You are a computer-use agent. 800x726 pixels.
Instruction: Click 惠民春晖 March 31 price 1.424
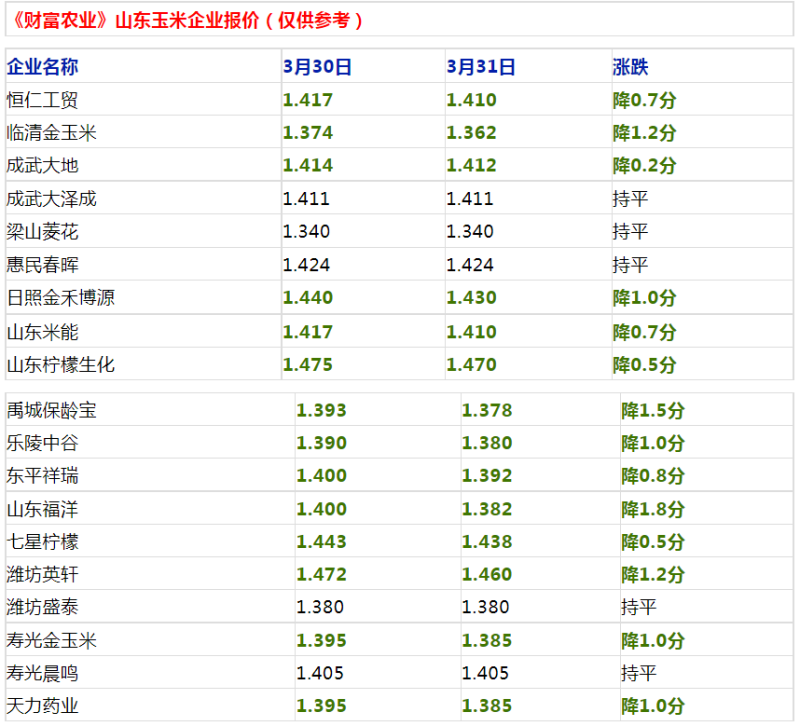coord(470,265)
